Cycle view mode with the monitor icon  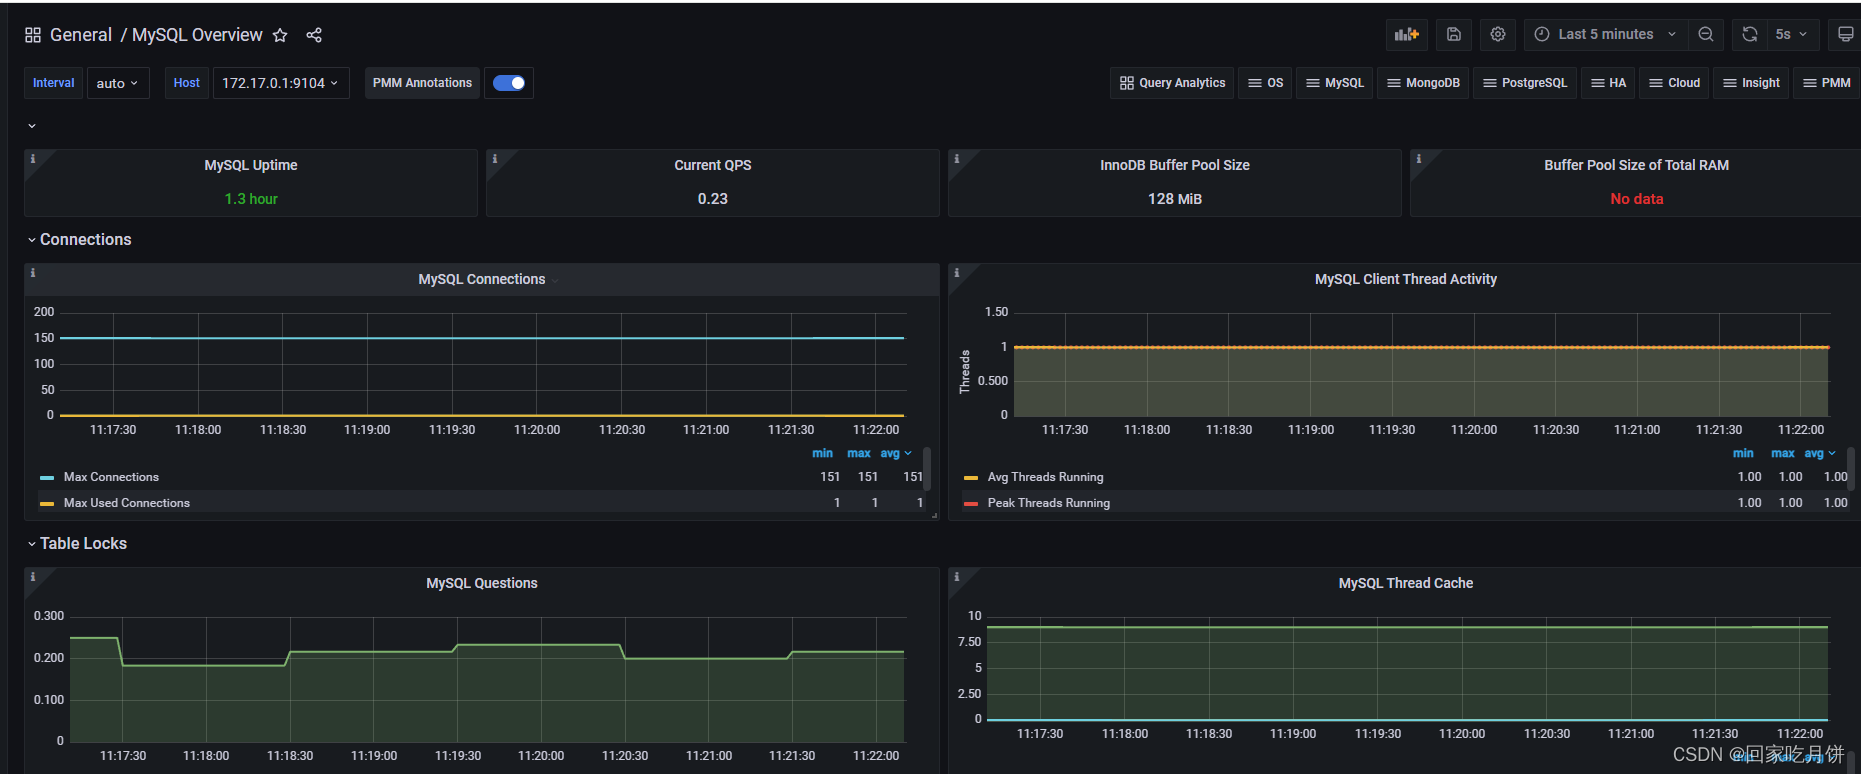[1845, 34]
